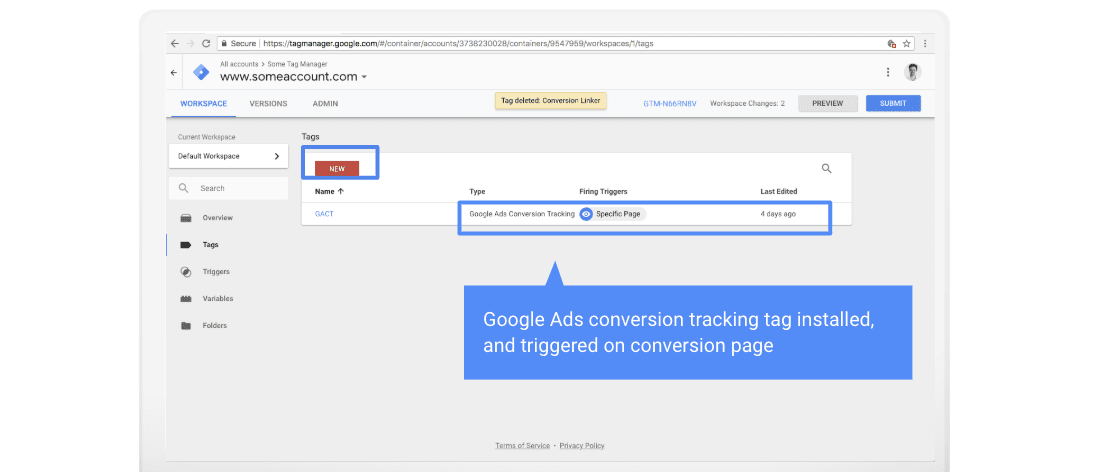Open the Terms of Service link
Viewport: 1114px width, 472px height.
pyautogui.click(x=522, y=446)
